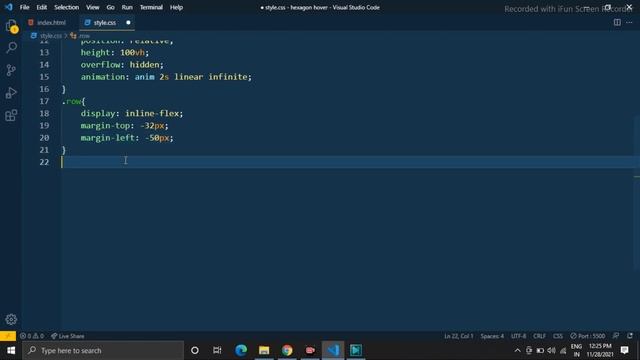
Task: Open the Selection menu
Action: 67,7
